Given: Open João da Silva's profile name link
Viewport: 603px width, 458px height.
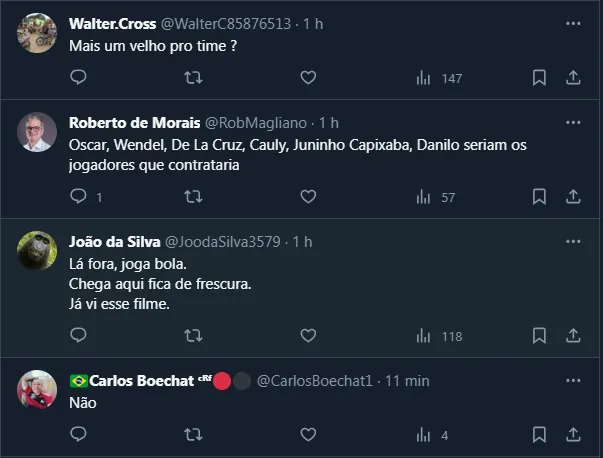Looking at the screenshot, I should (x=113, y=241).
